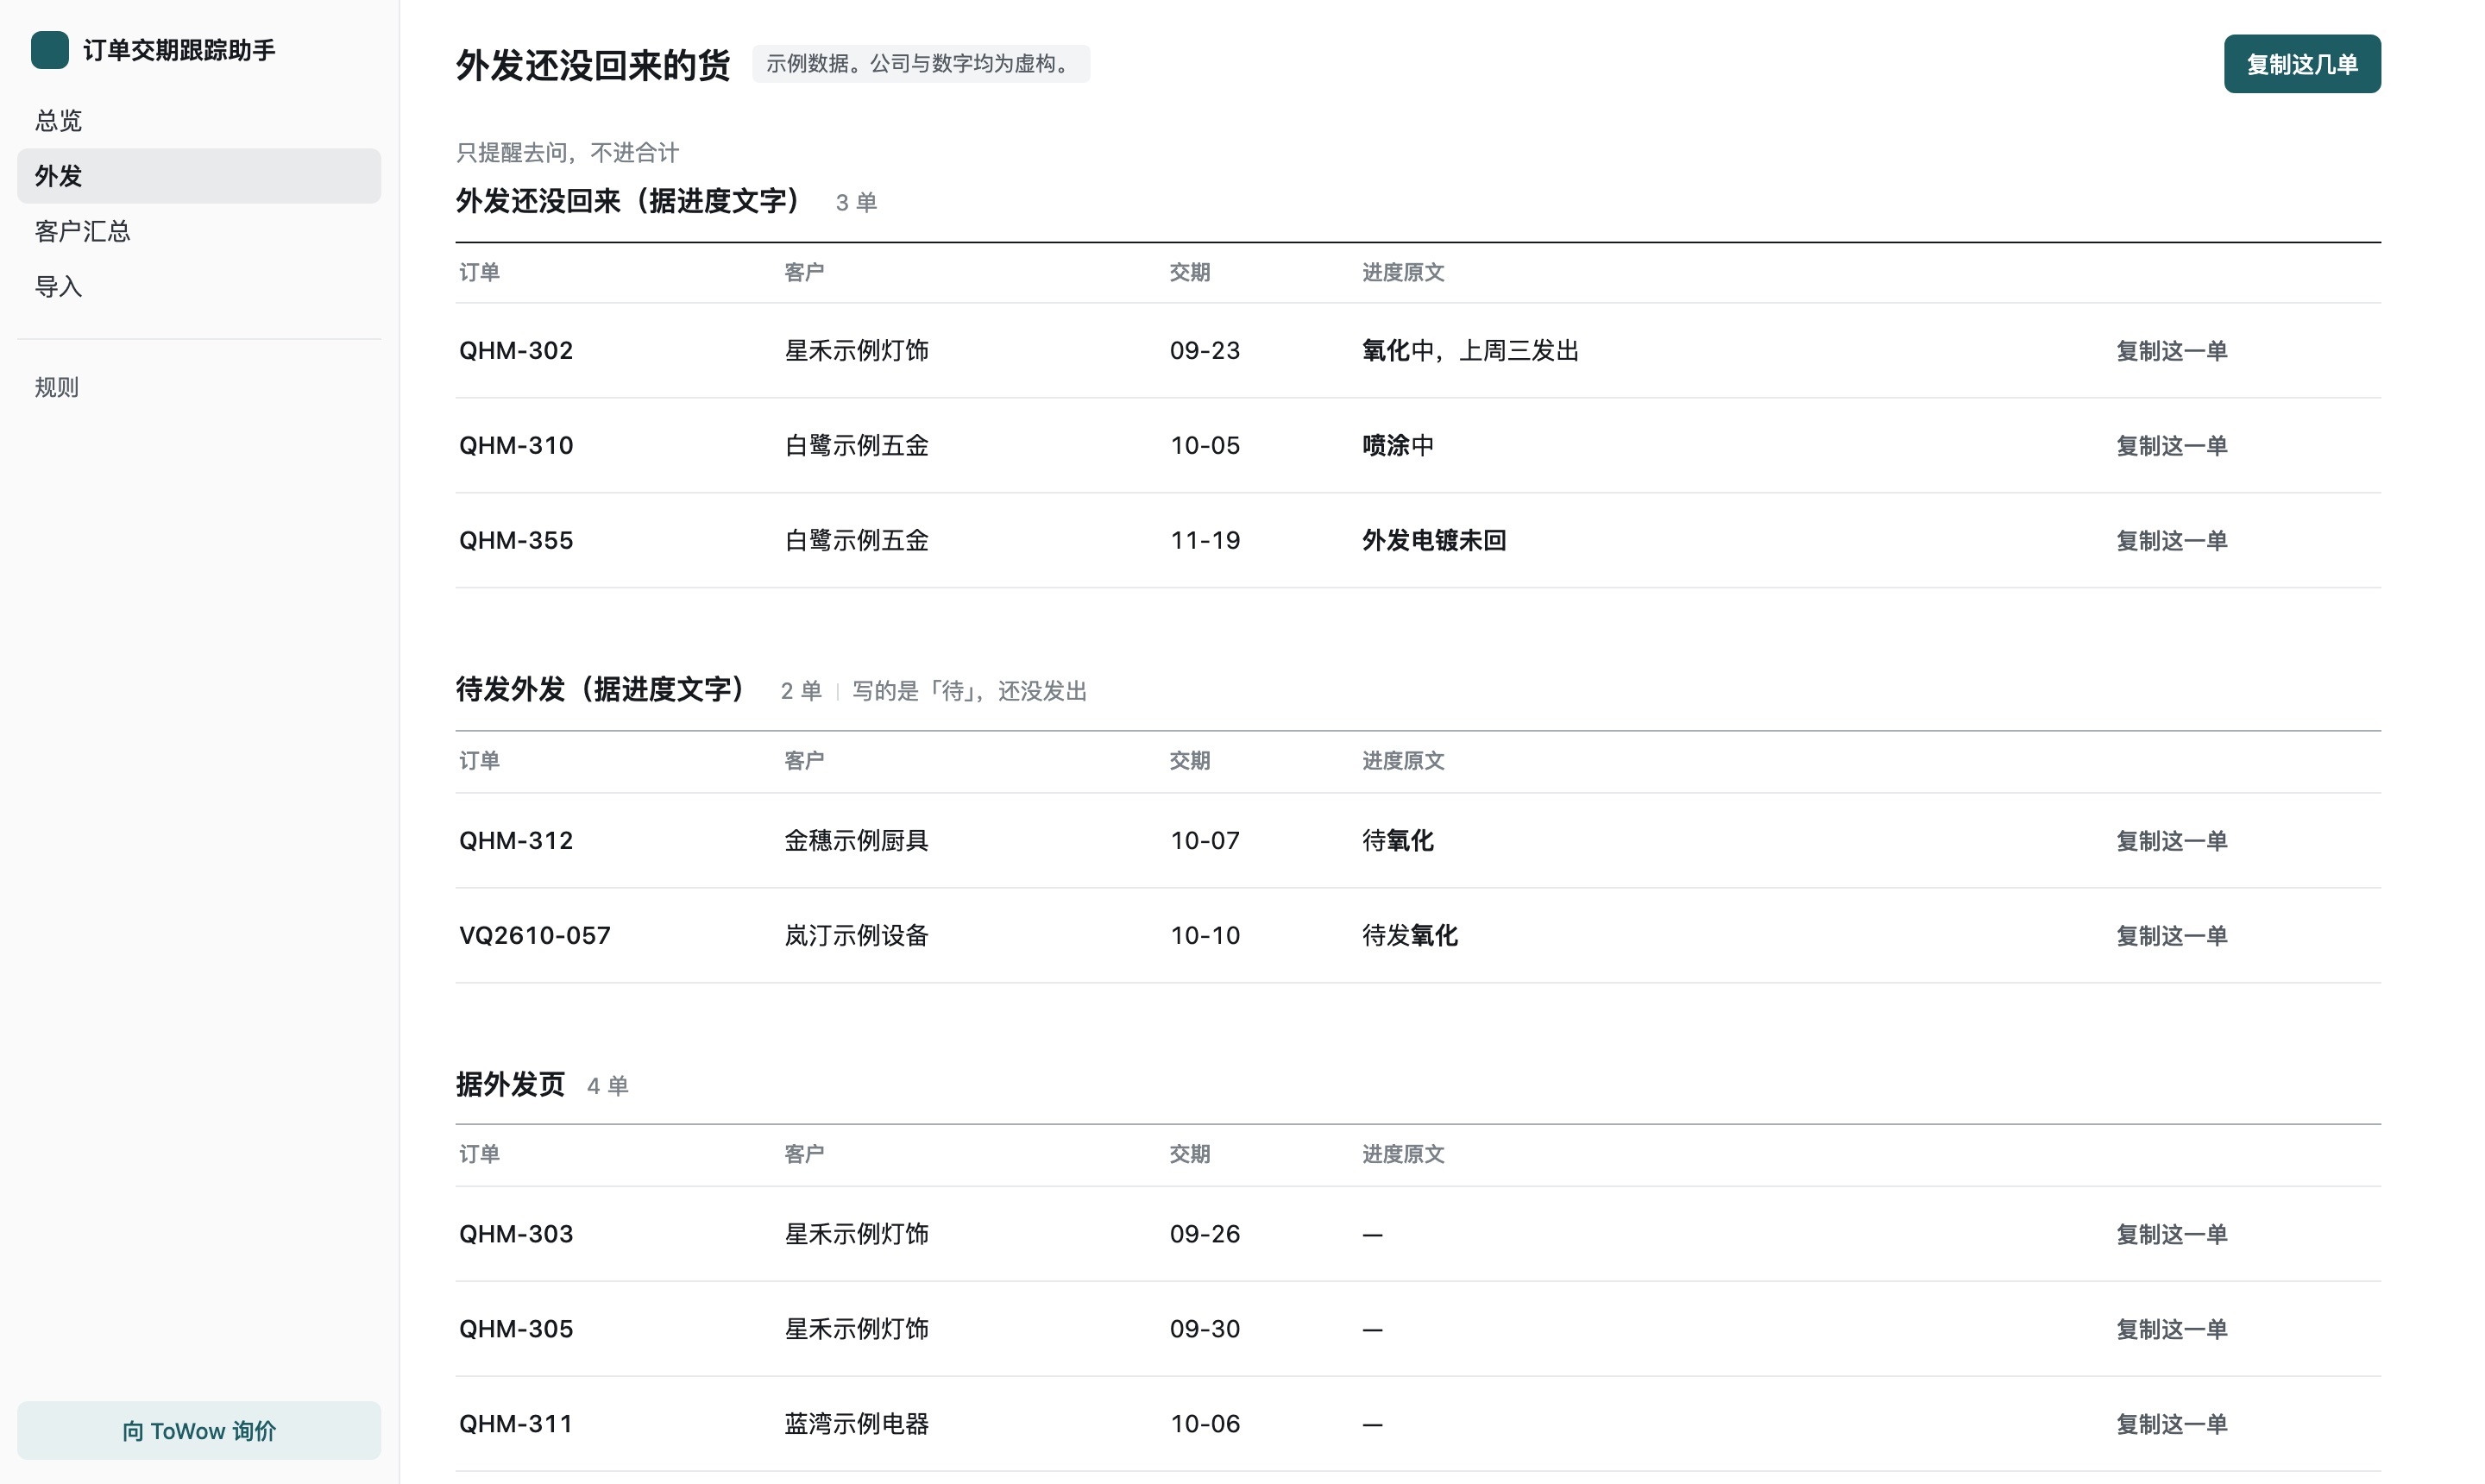
Task: Select order number QHM-312
Action: tap(516, 841)
